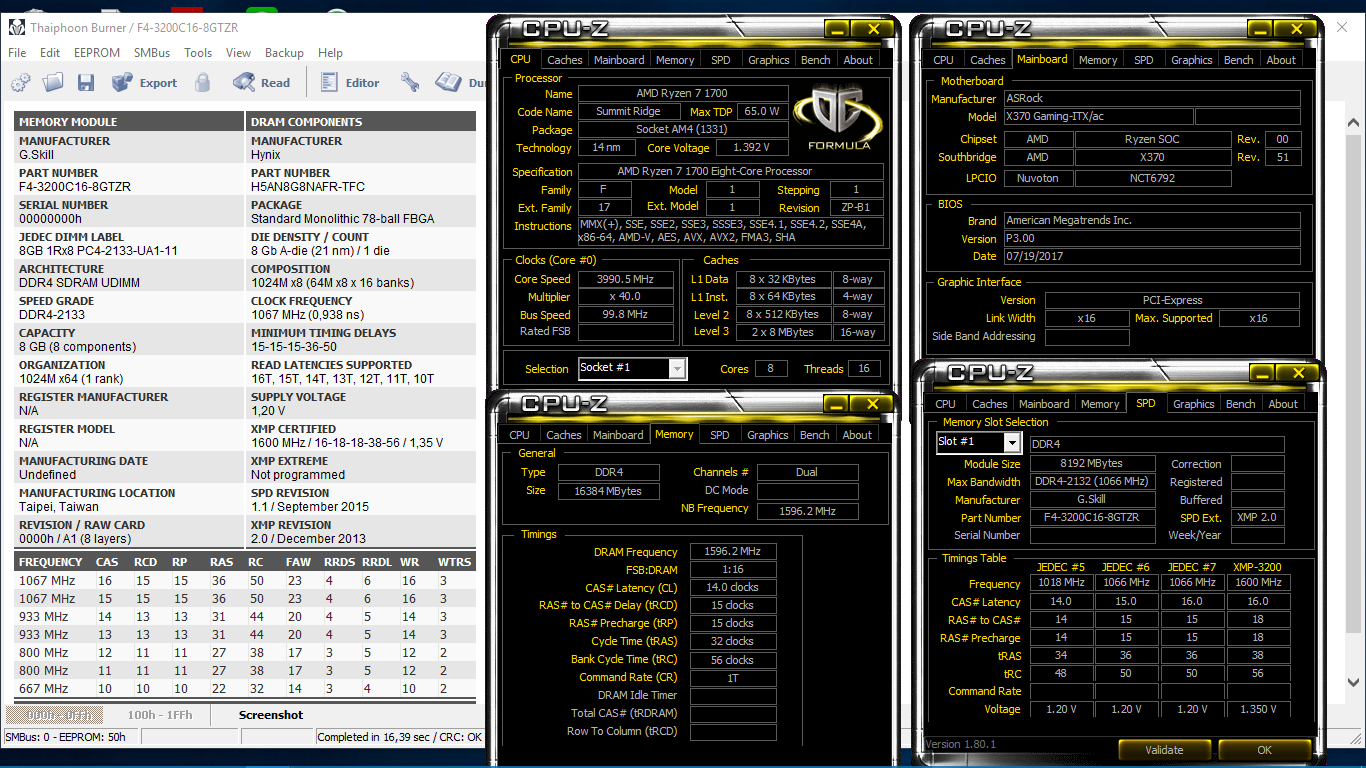Open the Backup menu
Viewport: 1366px width, 768px height.
[284, 53]
